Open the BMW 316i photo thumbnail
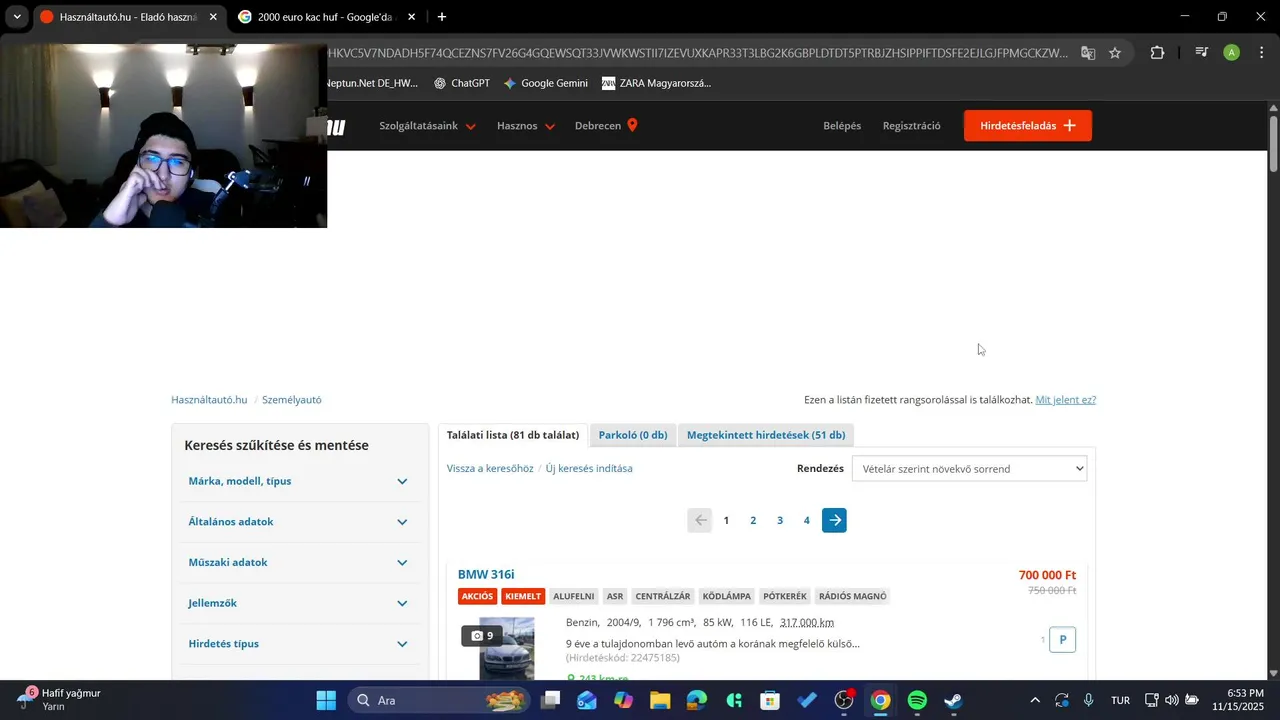 (x=507, y=648)
